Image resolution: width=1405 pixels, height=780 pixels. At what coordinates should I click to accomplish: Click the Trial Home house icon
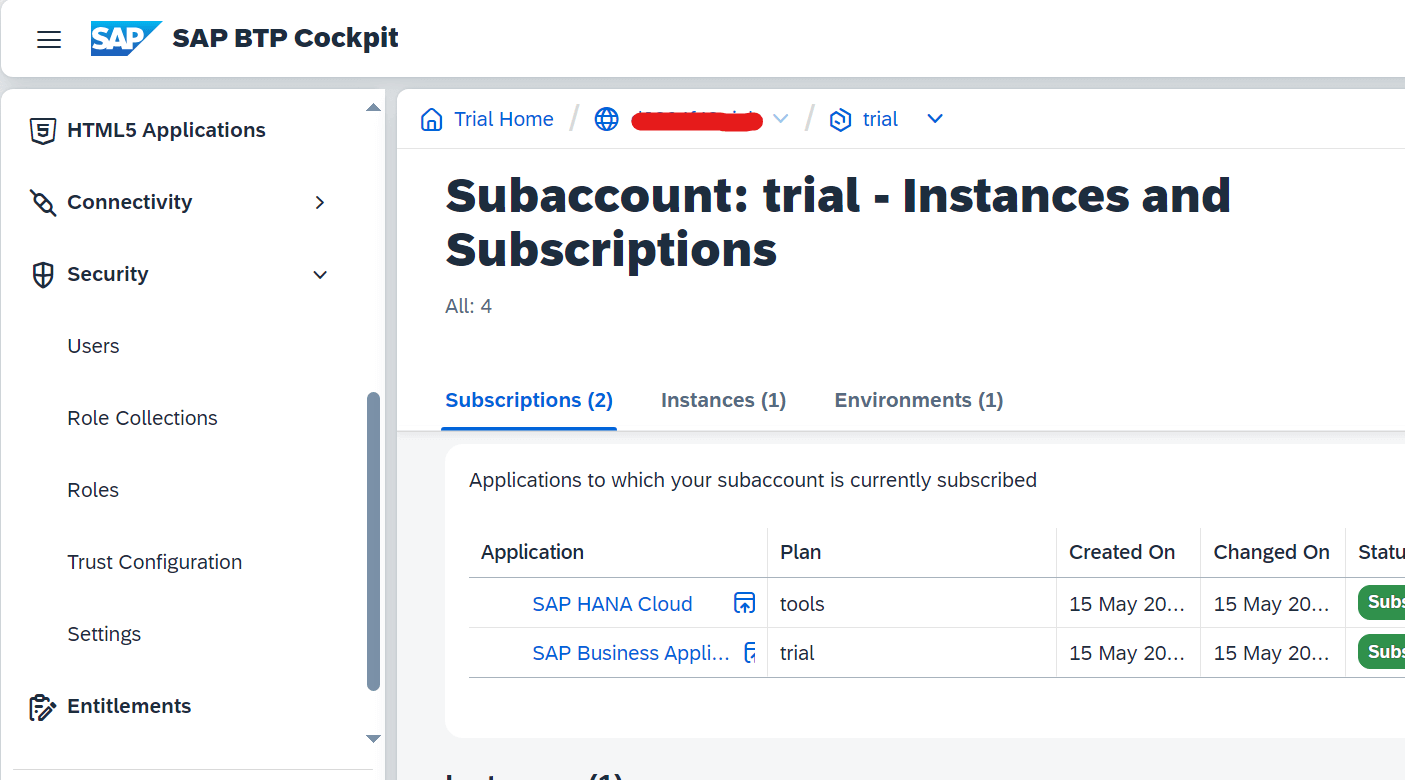431,118
